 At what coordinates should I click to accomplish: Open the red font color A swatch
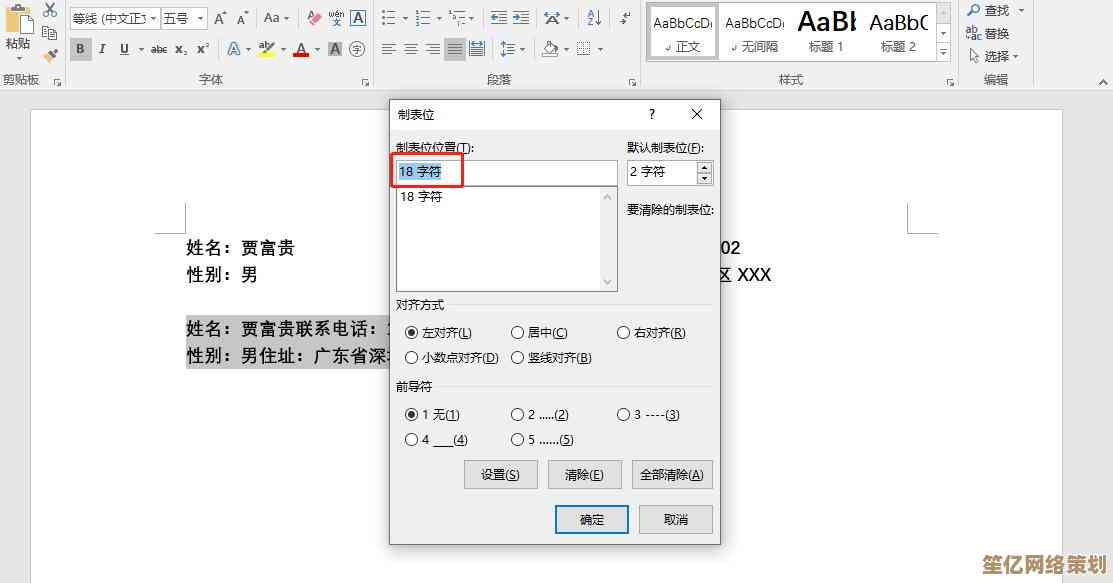coord(301,49)
